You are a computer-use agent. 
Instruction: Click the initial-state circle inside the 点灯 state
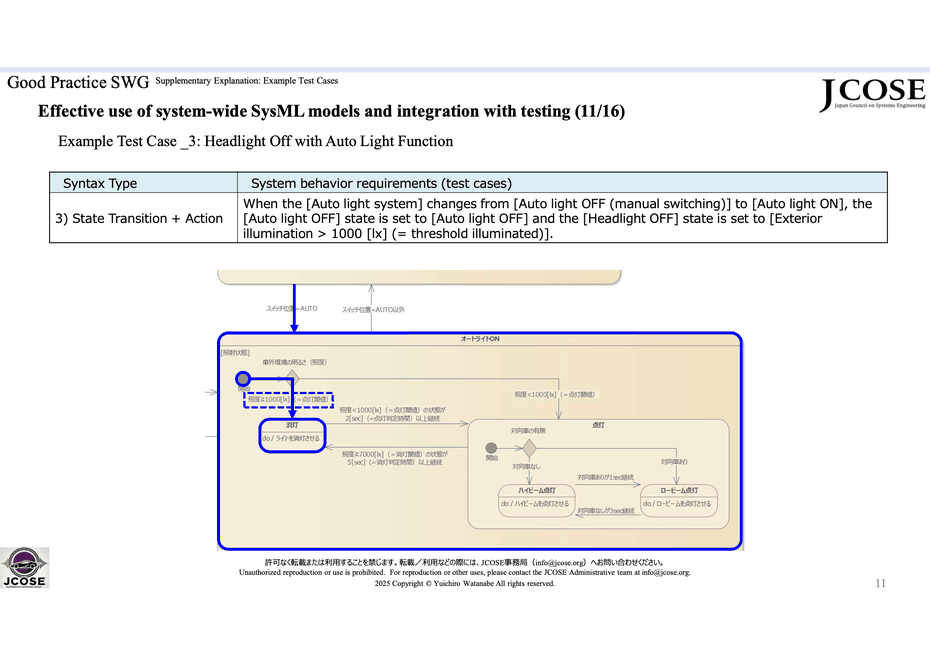(491, 448)
